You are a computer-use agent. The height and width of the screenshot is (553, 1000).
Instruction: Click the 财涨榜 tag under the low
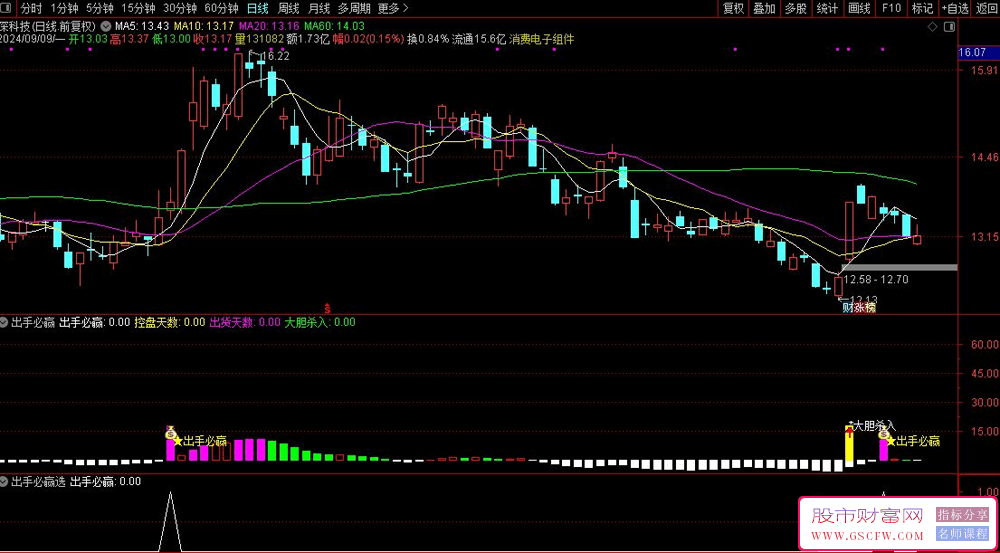click(859, 308)
